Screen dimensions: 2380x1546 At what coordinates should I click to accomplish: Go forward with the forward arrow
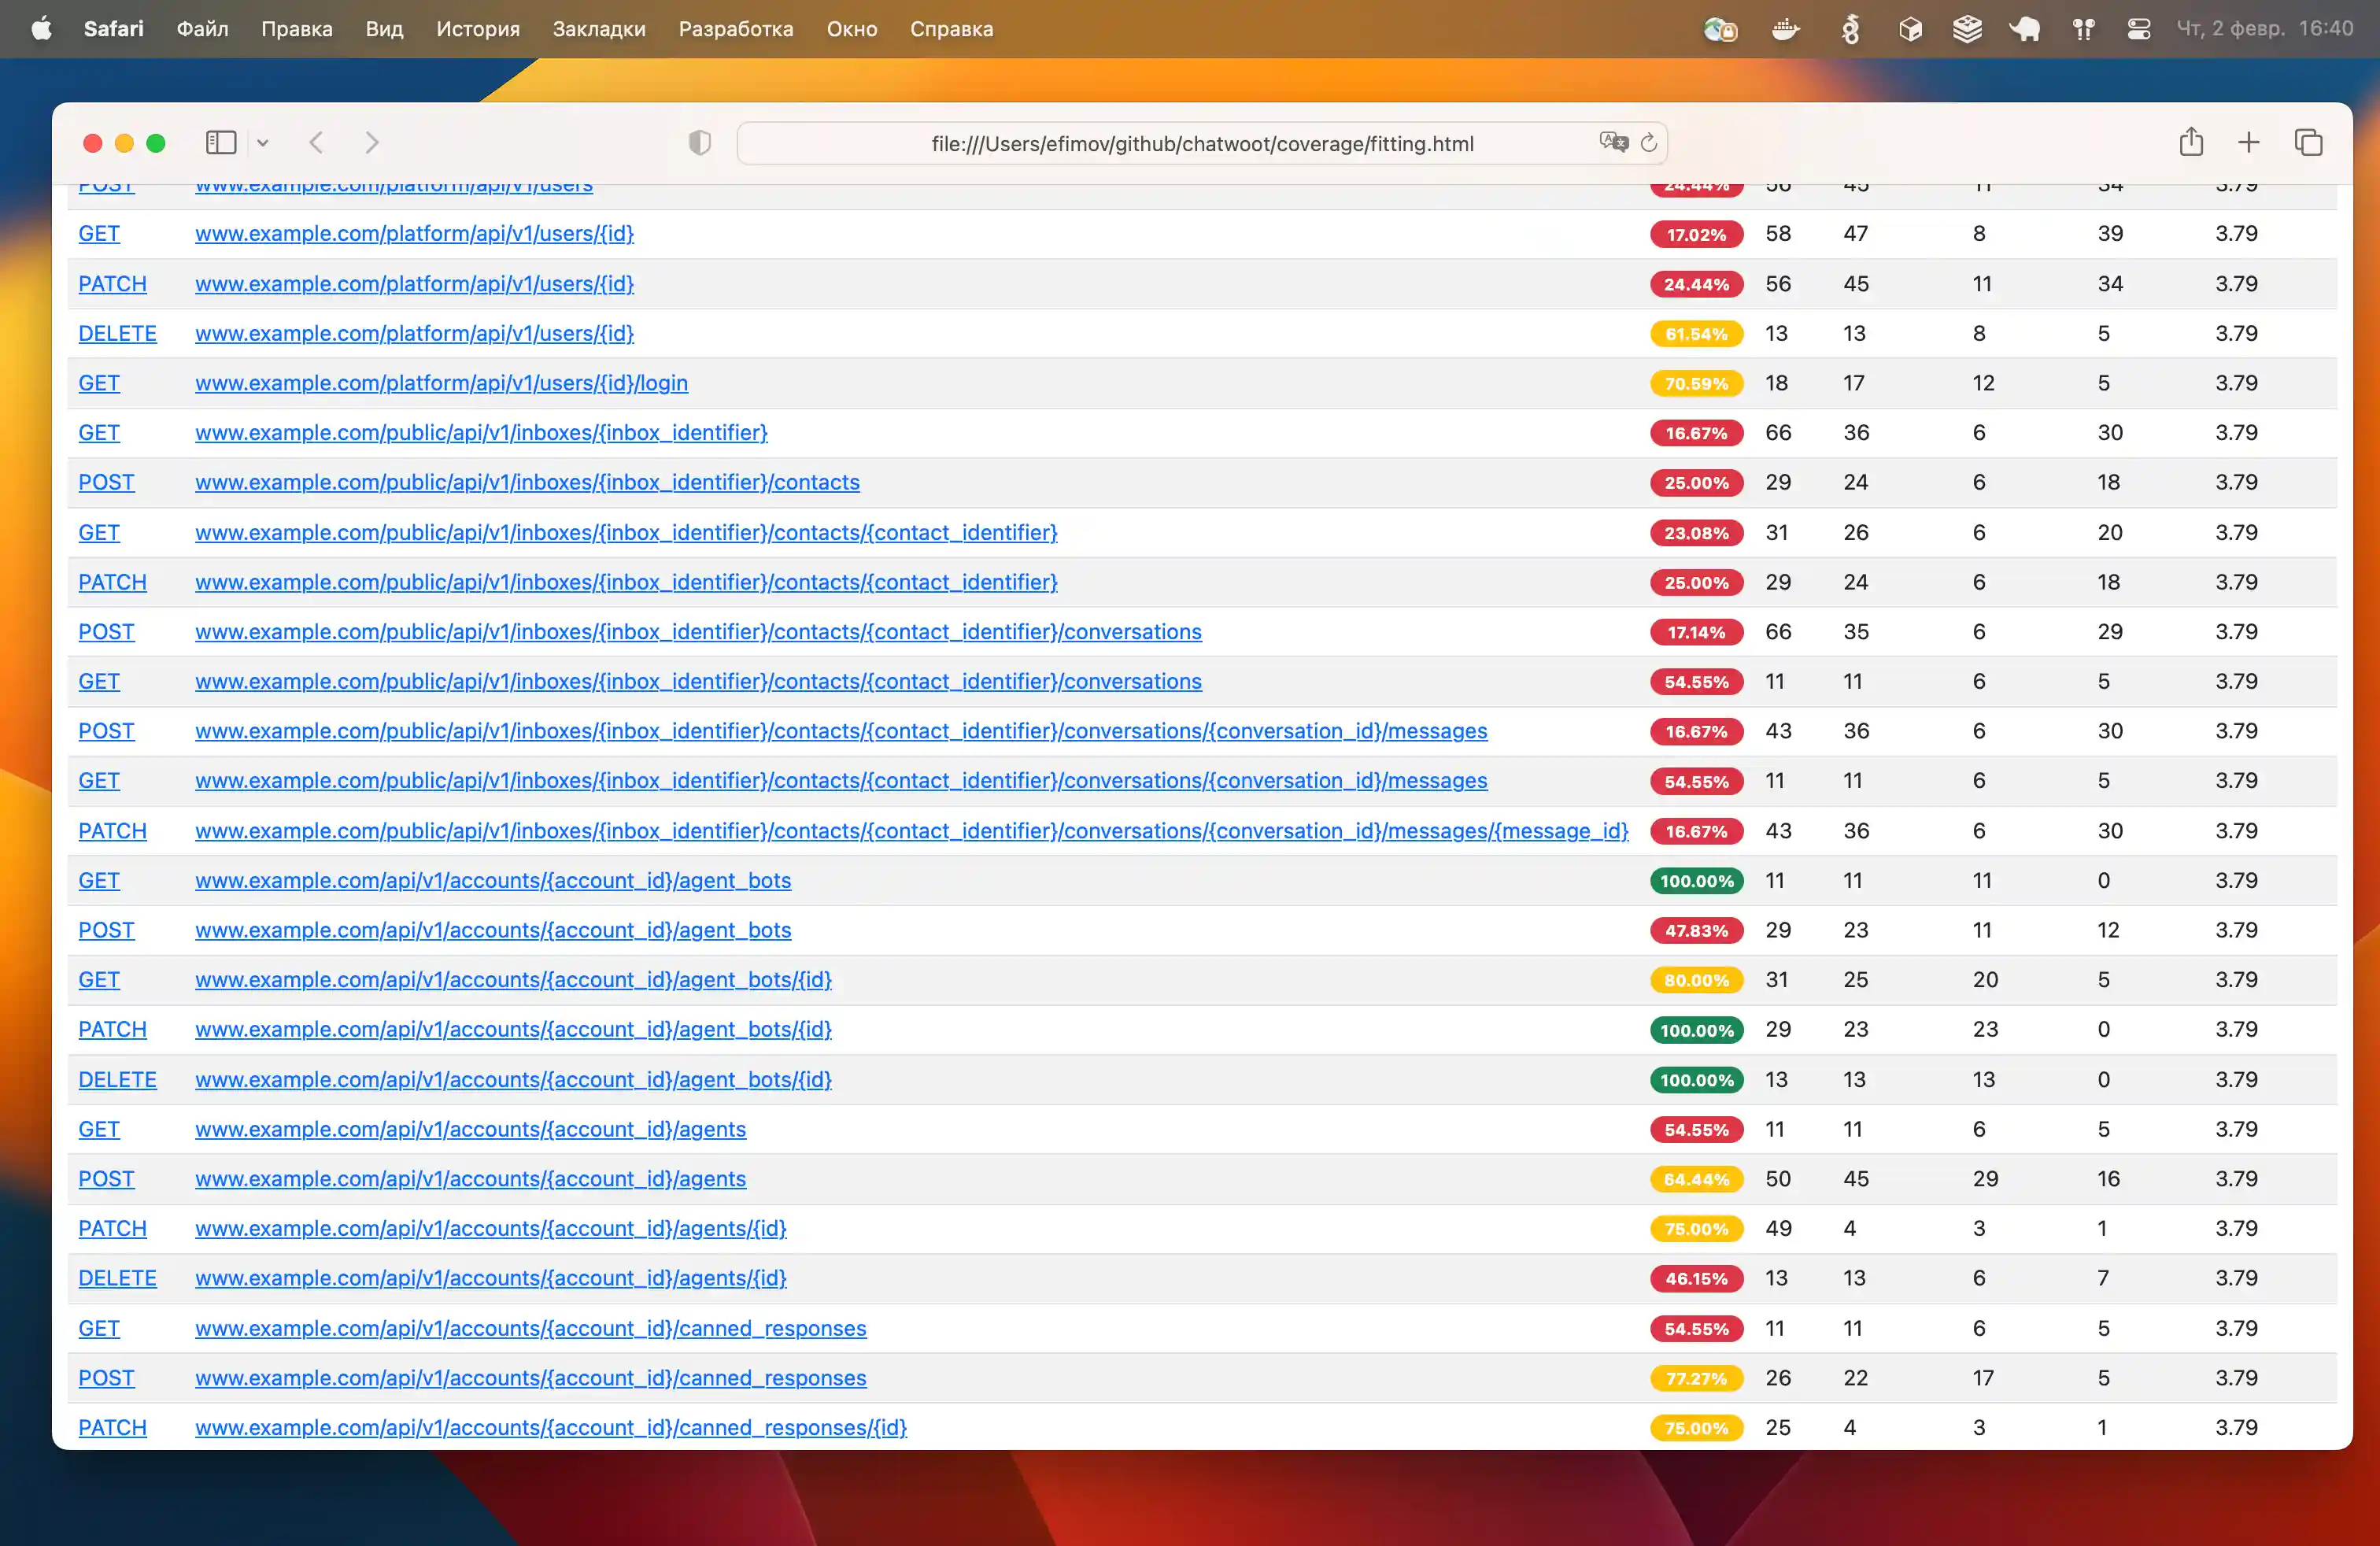tap(372, 143)
